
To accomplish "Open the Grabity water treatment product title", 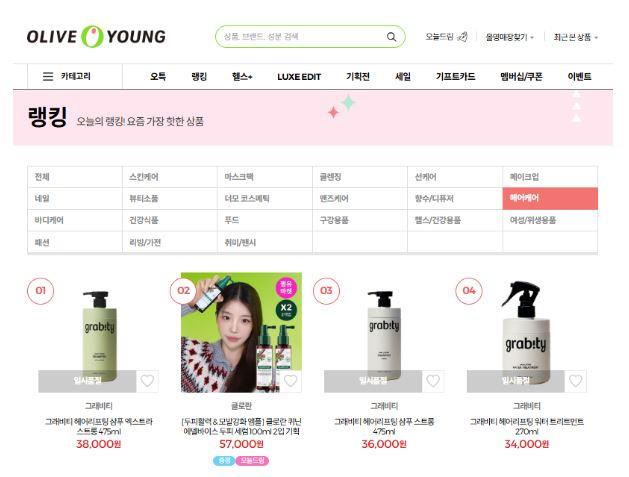I will click(x=527, y=426).
